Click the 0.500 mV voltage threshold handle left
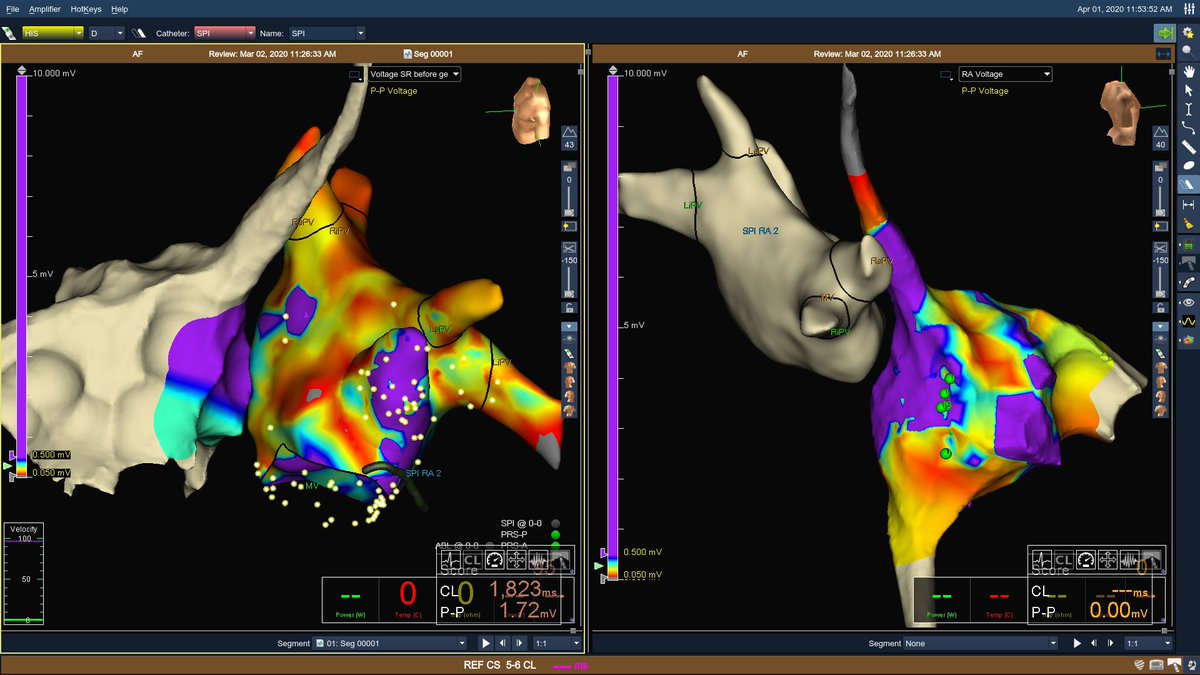The width and height of the screenshot is (1200, 675). pos(12,455)
